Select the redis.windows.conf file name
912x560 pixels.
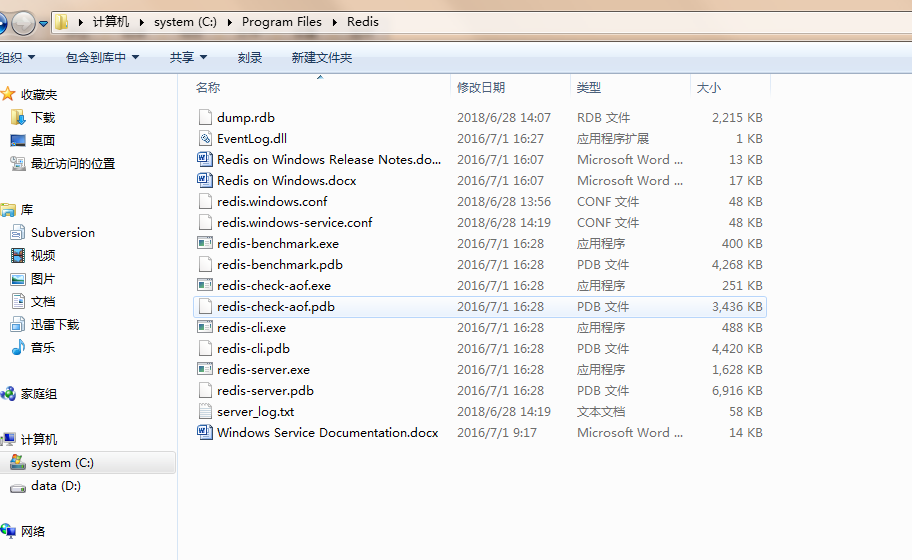[272, 202]
